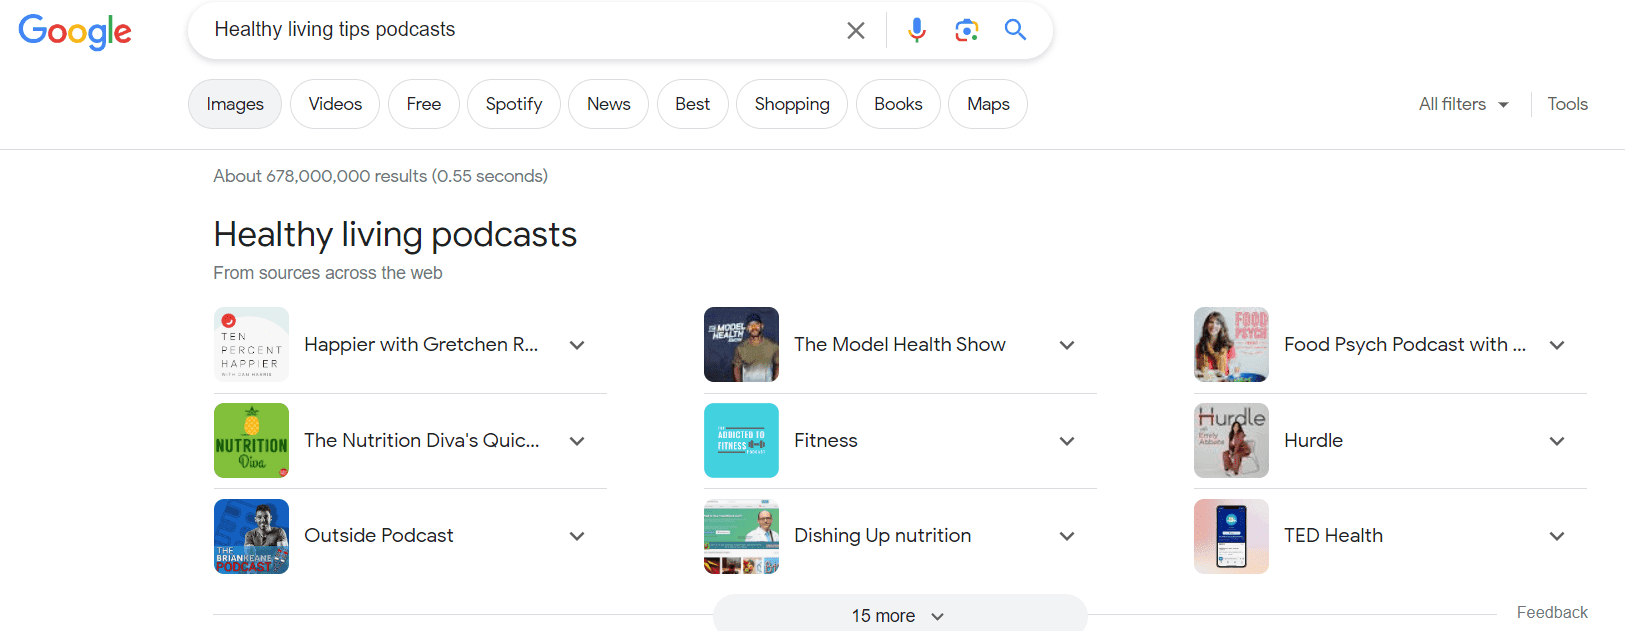Start voice search with the microphone
Viewport: 1625px width, 631px height.
coord(916,30)
